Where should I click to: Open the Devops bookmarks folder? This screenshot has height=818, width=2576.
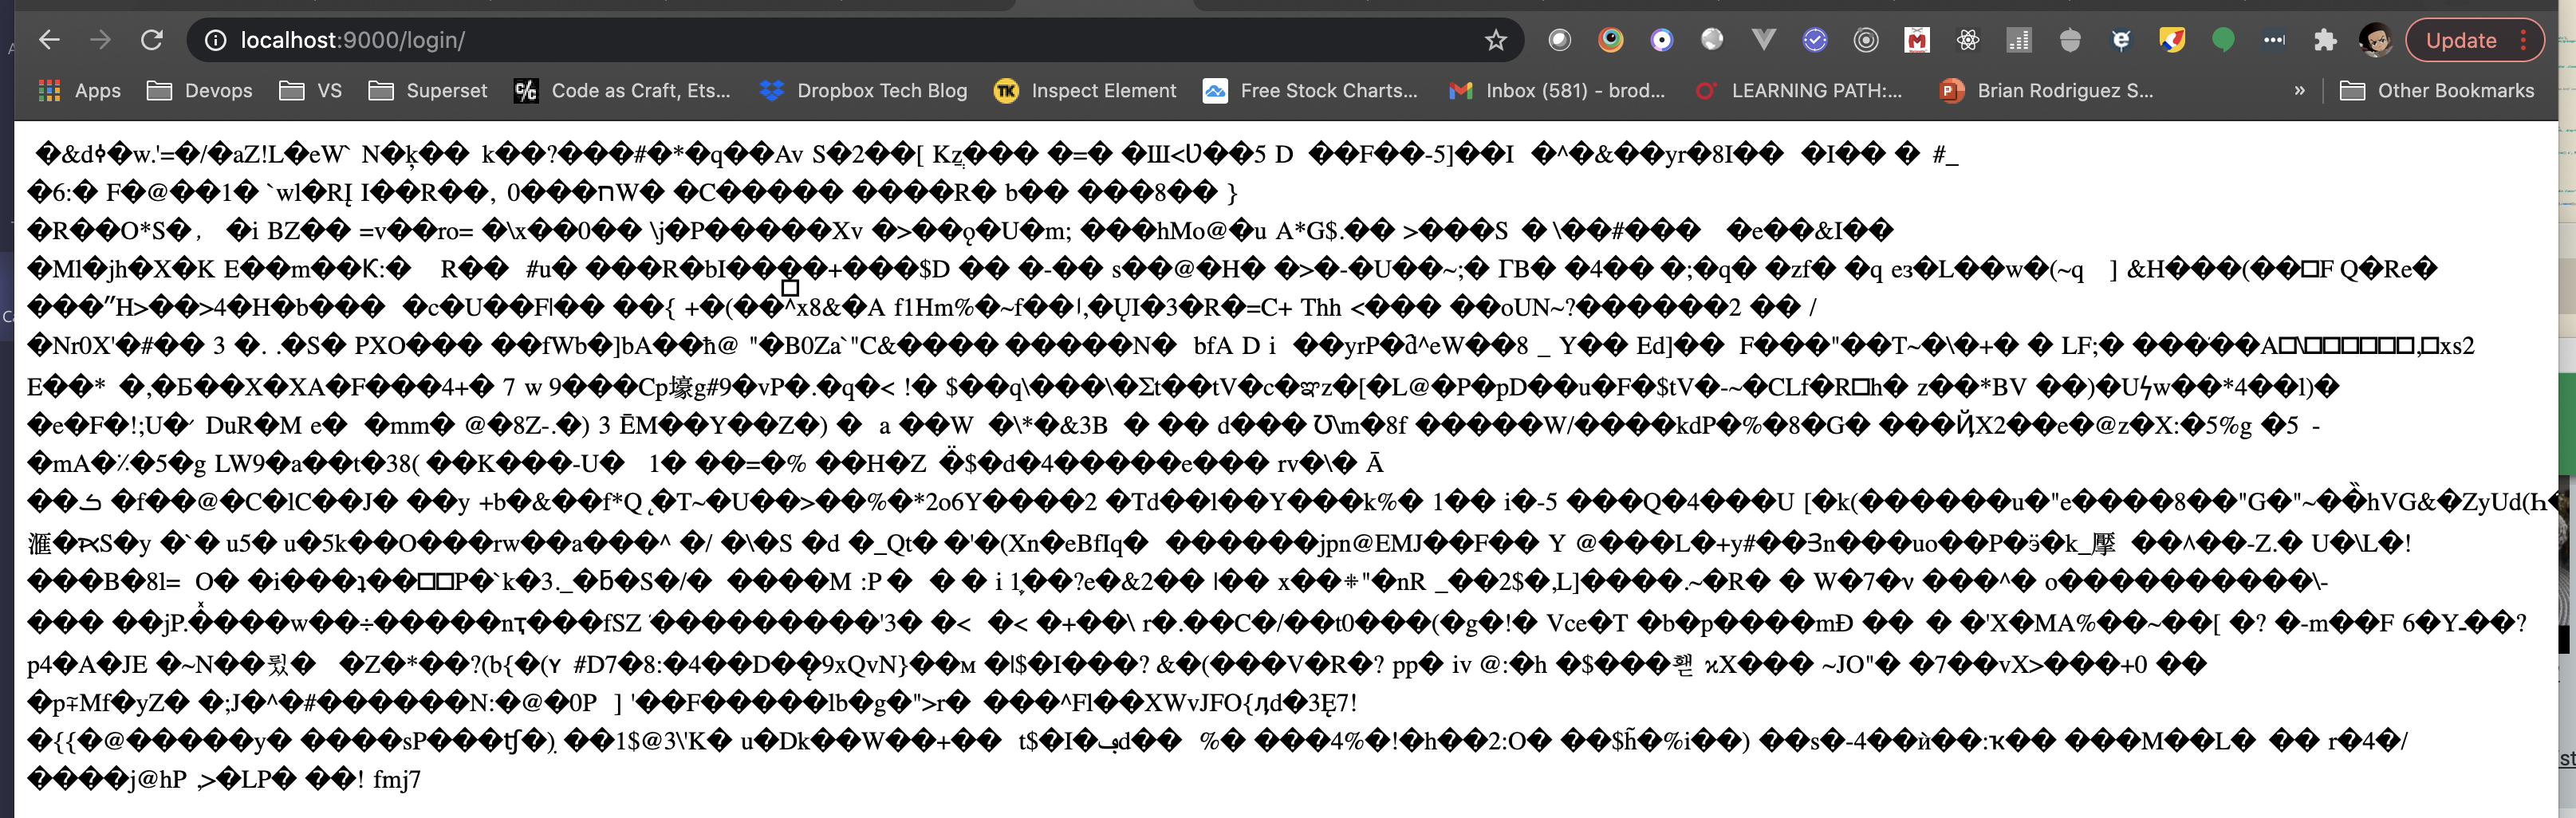(x=200, y=90)
